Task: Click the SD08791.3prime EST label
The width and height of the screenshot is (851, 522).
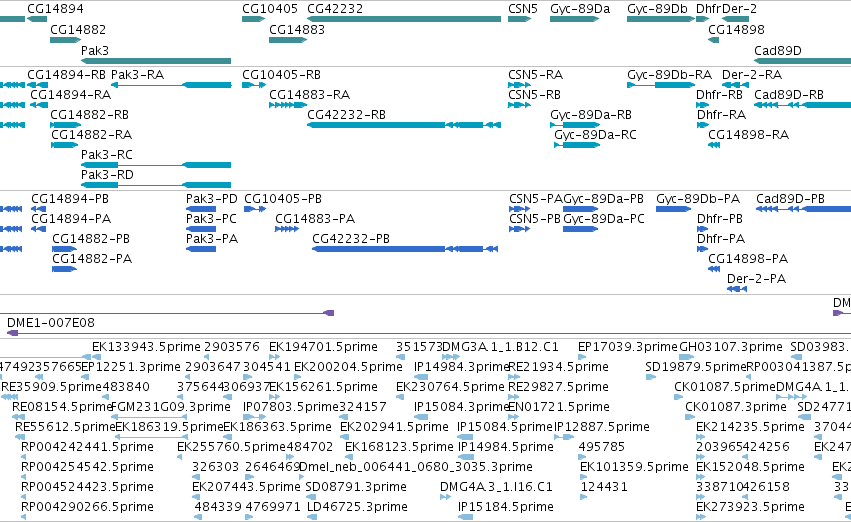Action: coord(356,487)
